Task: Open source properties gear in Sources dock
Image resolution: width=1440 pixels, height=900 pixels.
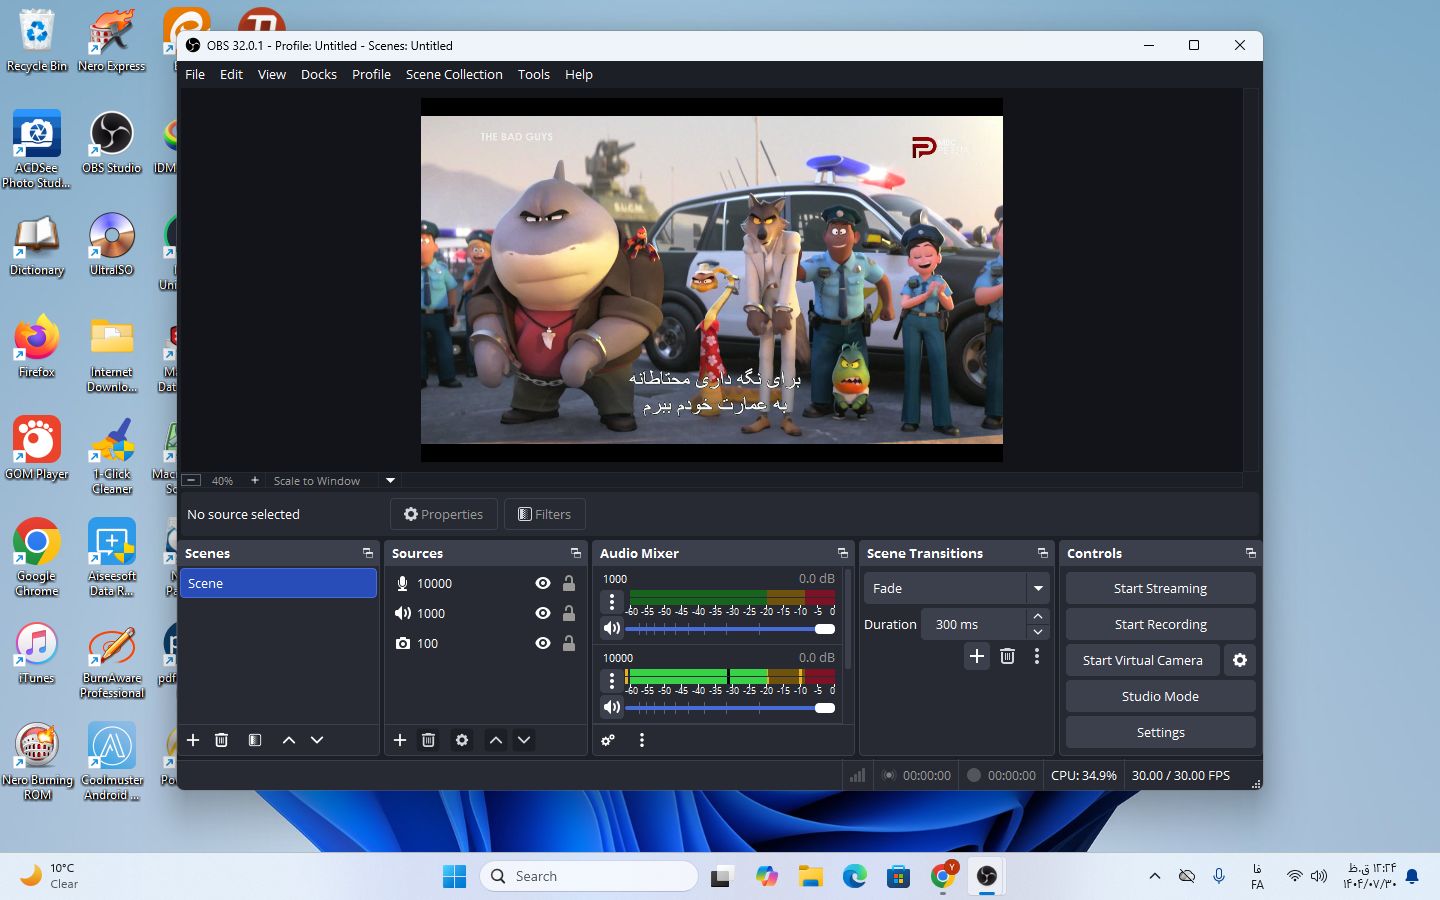Action: pos(462,740)
